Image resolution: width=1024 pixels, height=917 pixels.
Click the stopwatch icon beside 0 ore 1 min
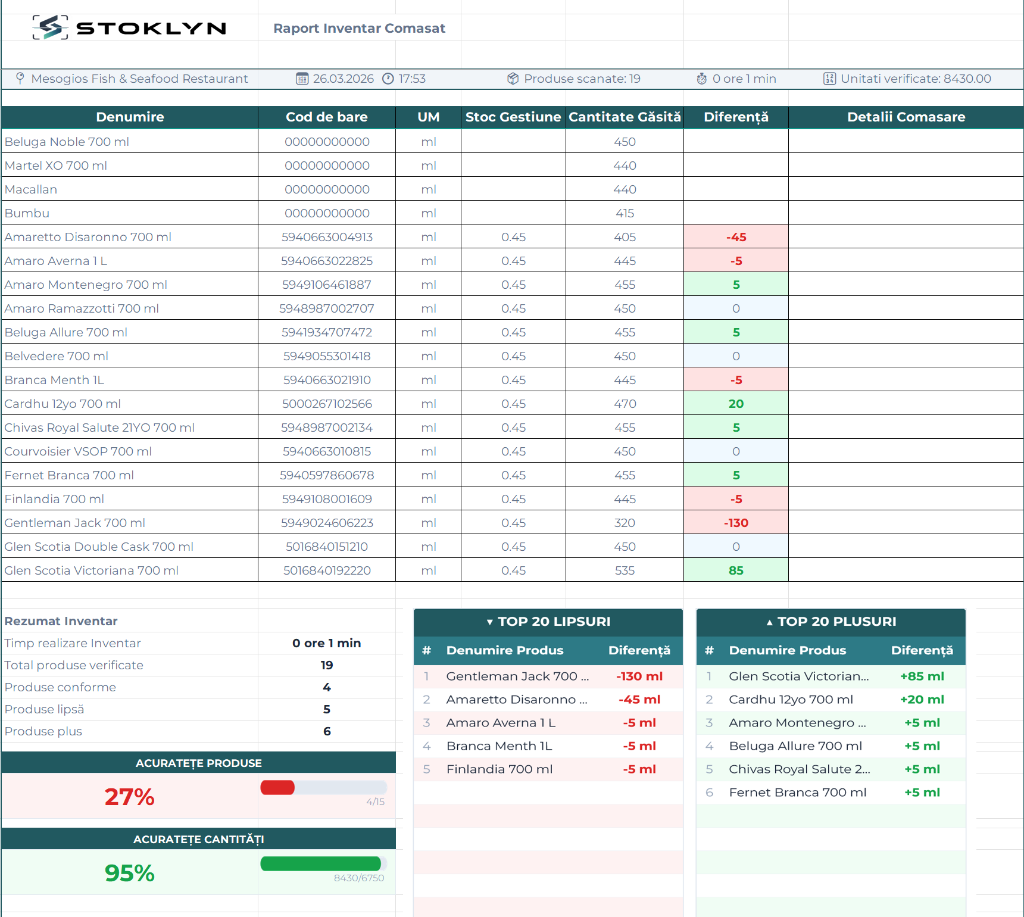701,79
